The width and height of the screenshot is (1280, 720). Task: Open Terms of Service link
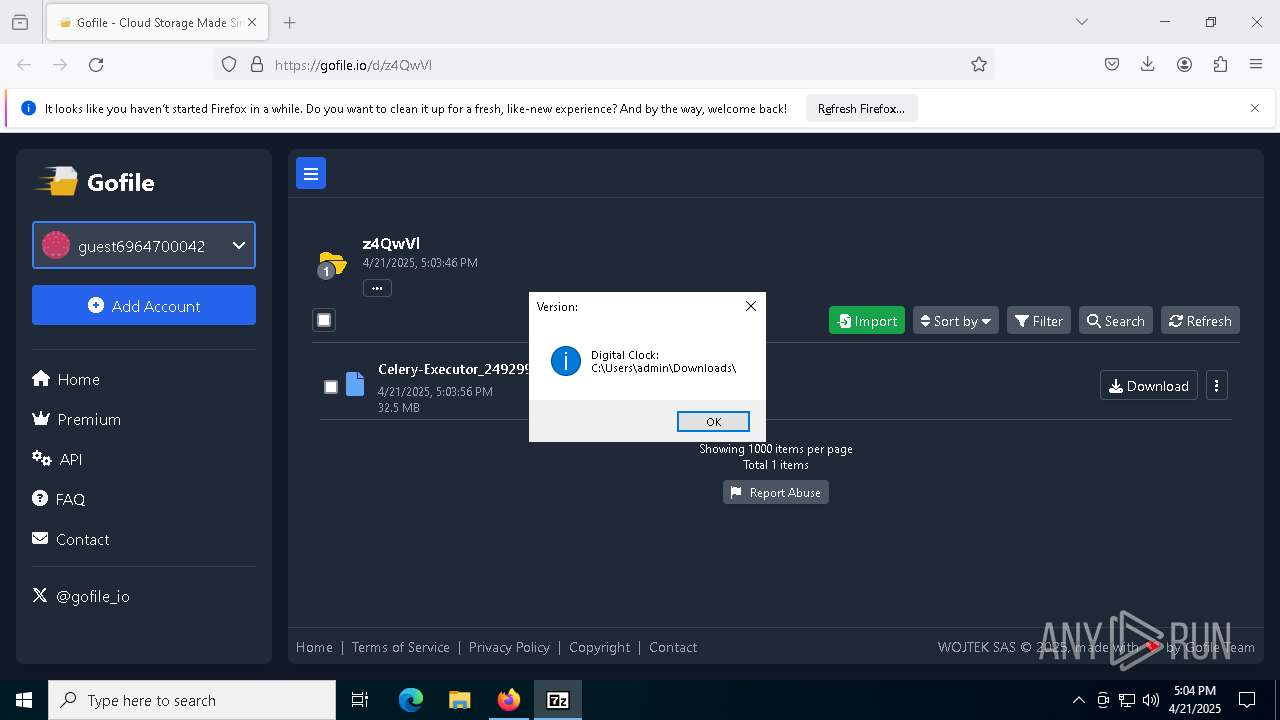401,647
